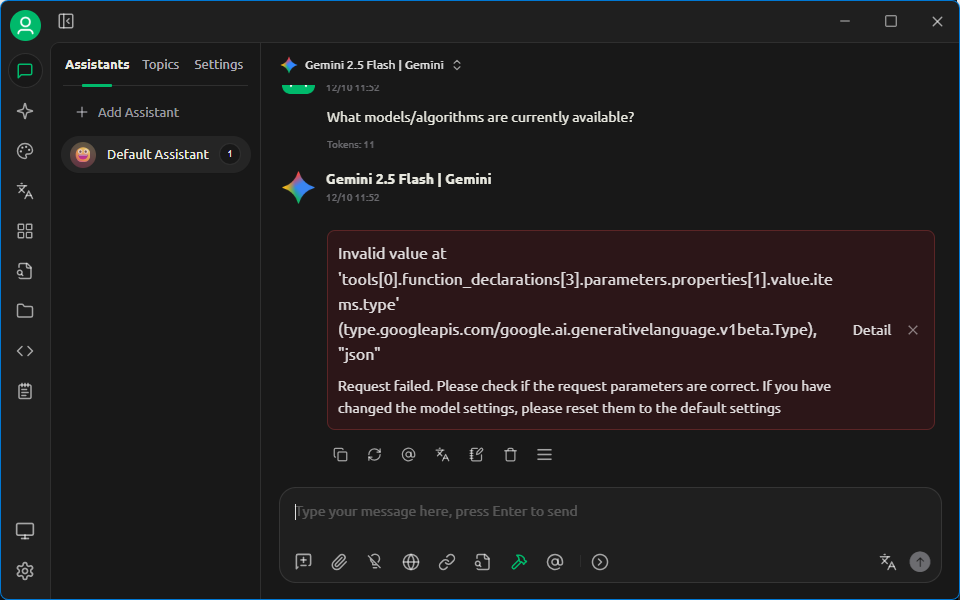This screenshot has height=600, width=960.
Task: Open the Paintings palette icon in sidebar
Action: pyautogui.click(x=25, y=151)
